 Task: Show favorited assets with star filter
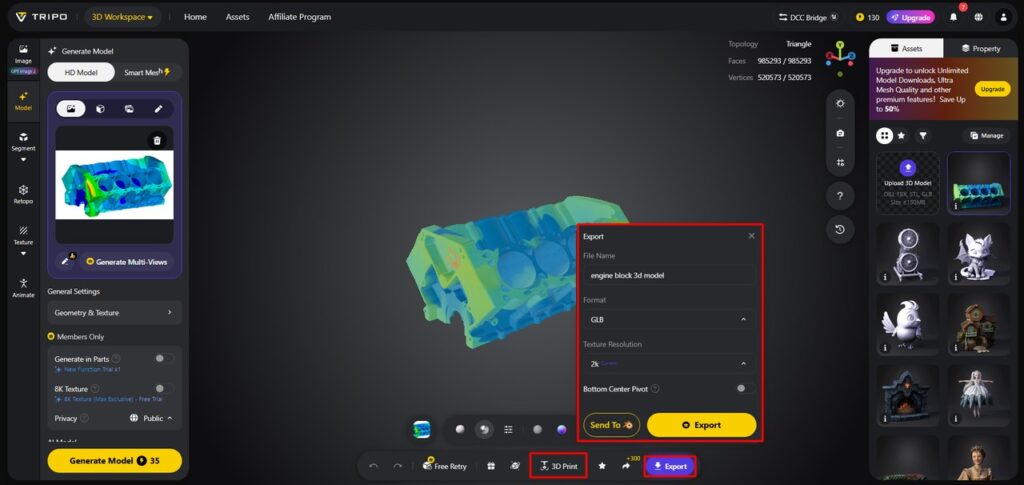coord(901,136)
